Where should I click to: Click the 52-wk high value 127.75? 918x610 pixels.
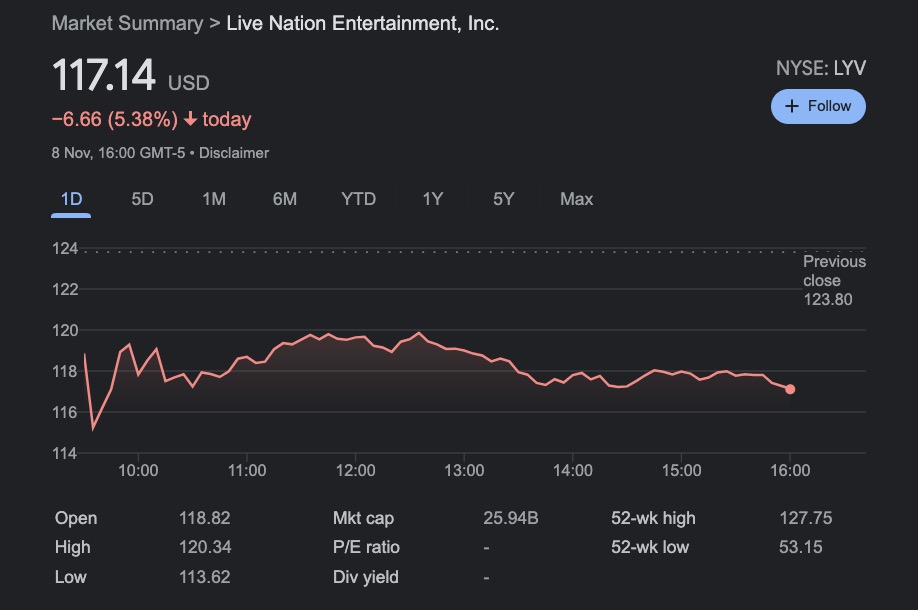(805, 518)
